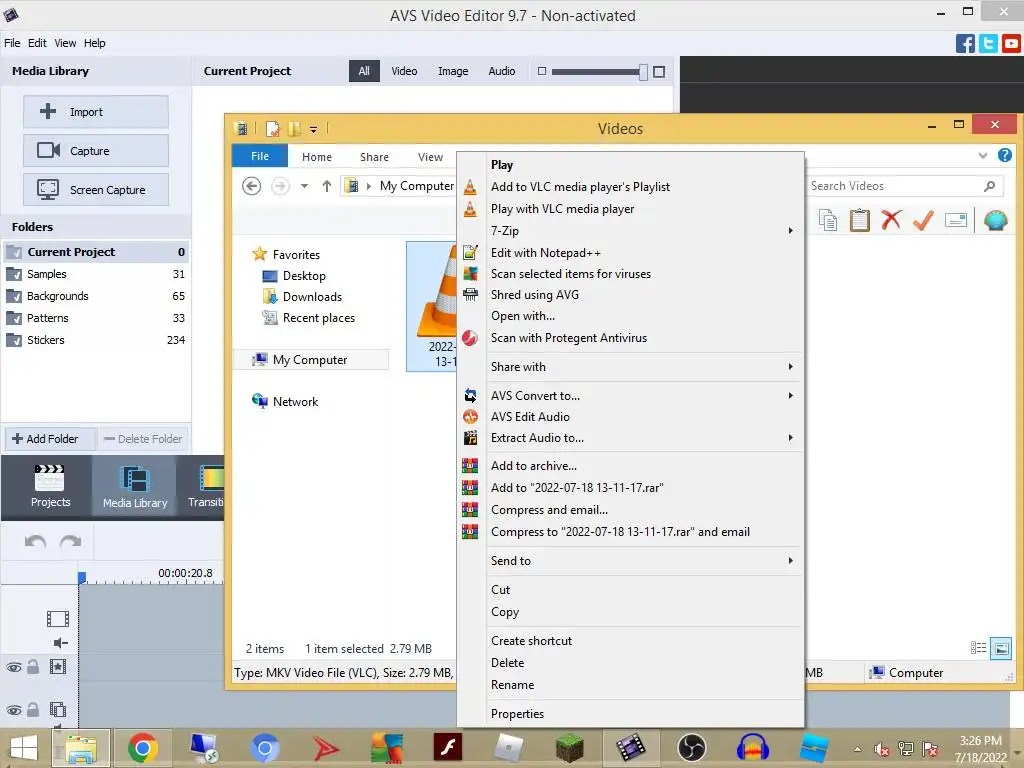Click the new folder icon in Explorer quick access toolbar
The width and height of the screenshot is (1024, 768).
[295, 129]
